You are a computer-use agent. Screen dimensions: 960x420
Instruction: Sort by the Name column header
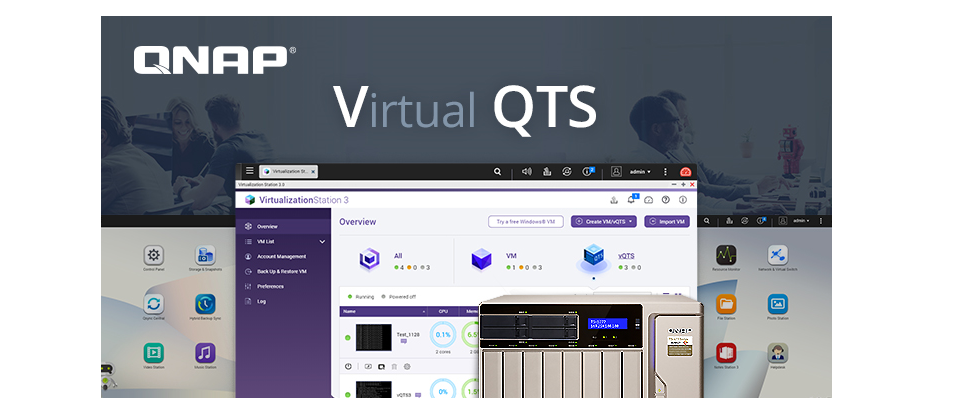tap(383, 311)
